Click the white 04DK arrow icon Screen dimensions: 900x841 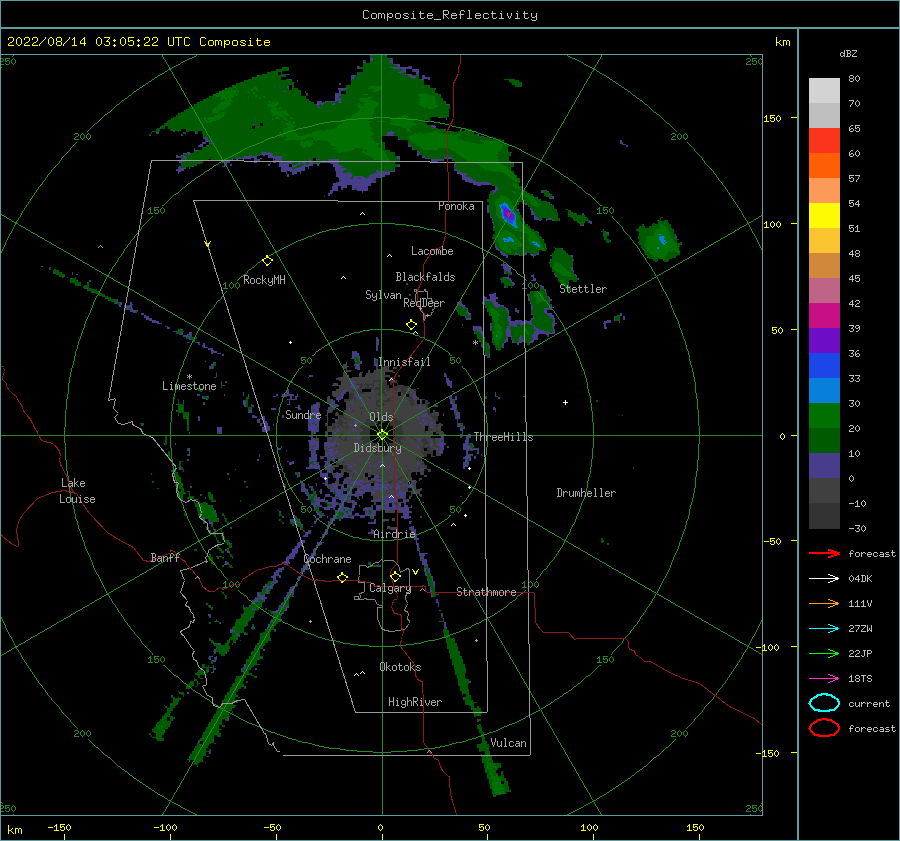pos(824,578)
